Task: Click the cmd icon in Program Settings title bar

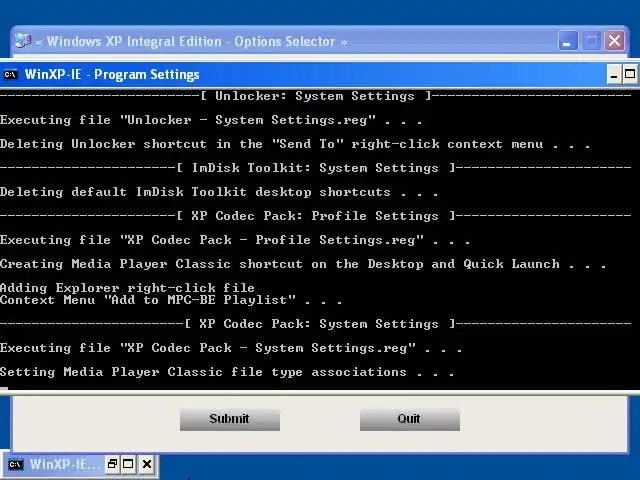Action: coord(11,75)
